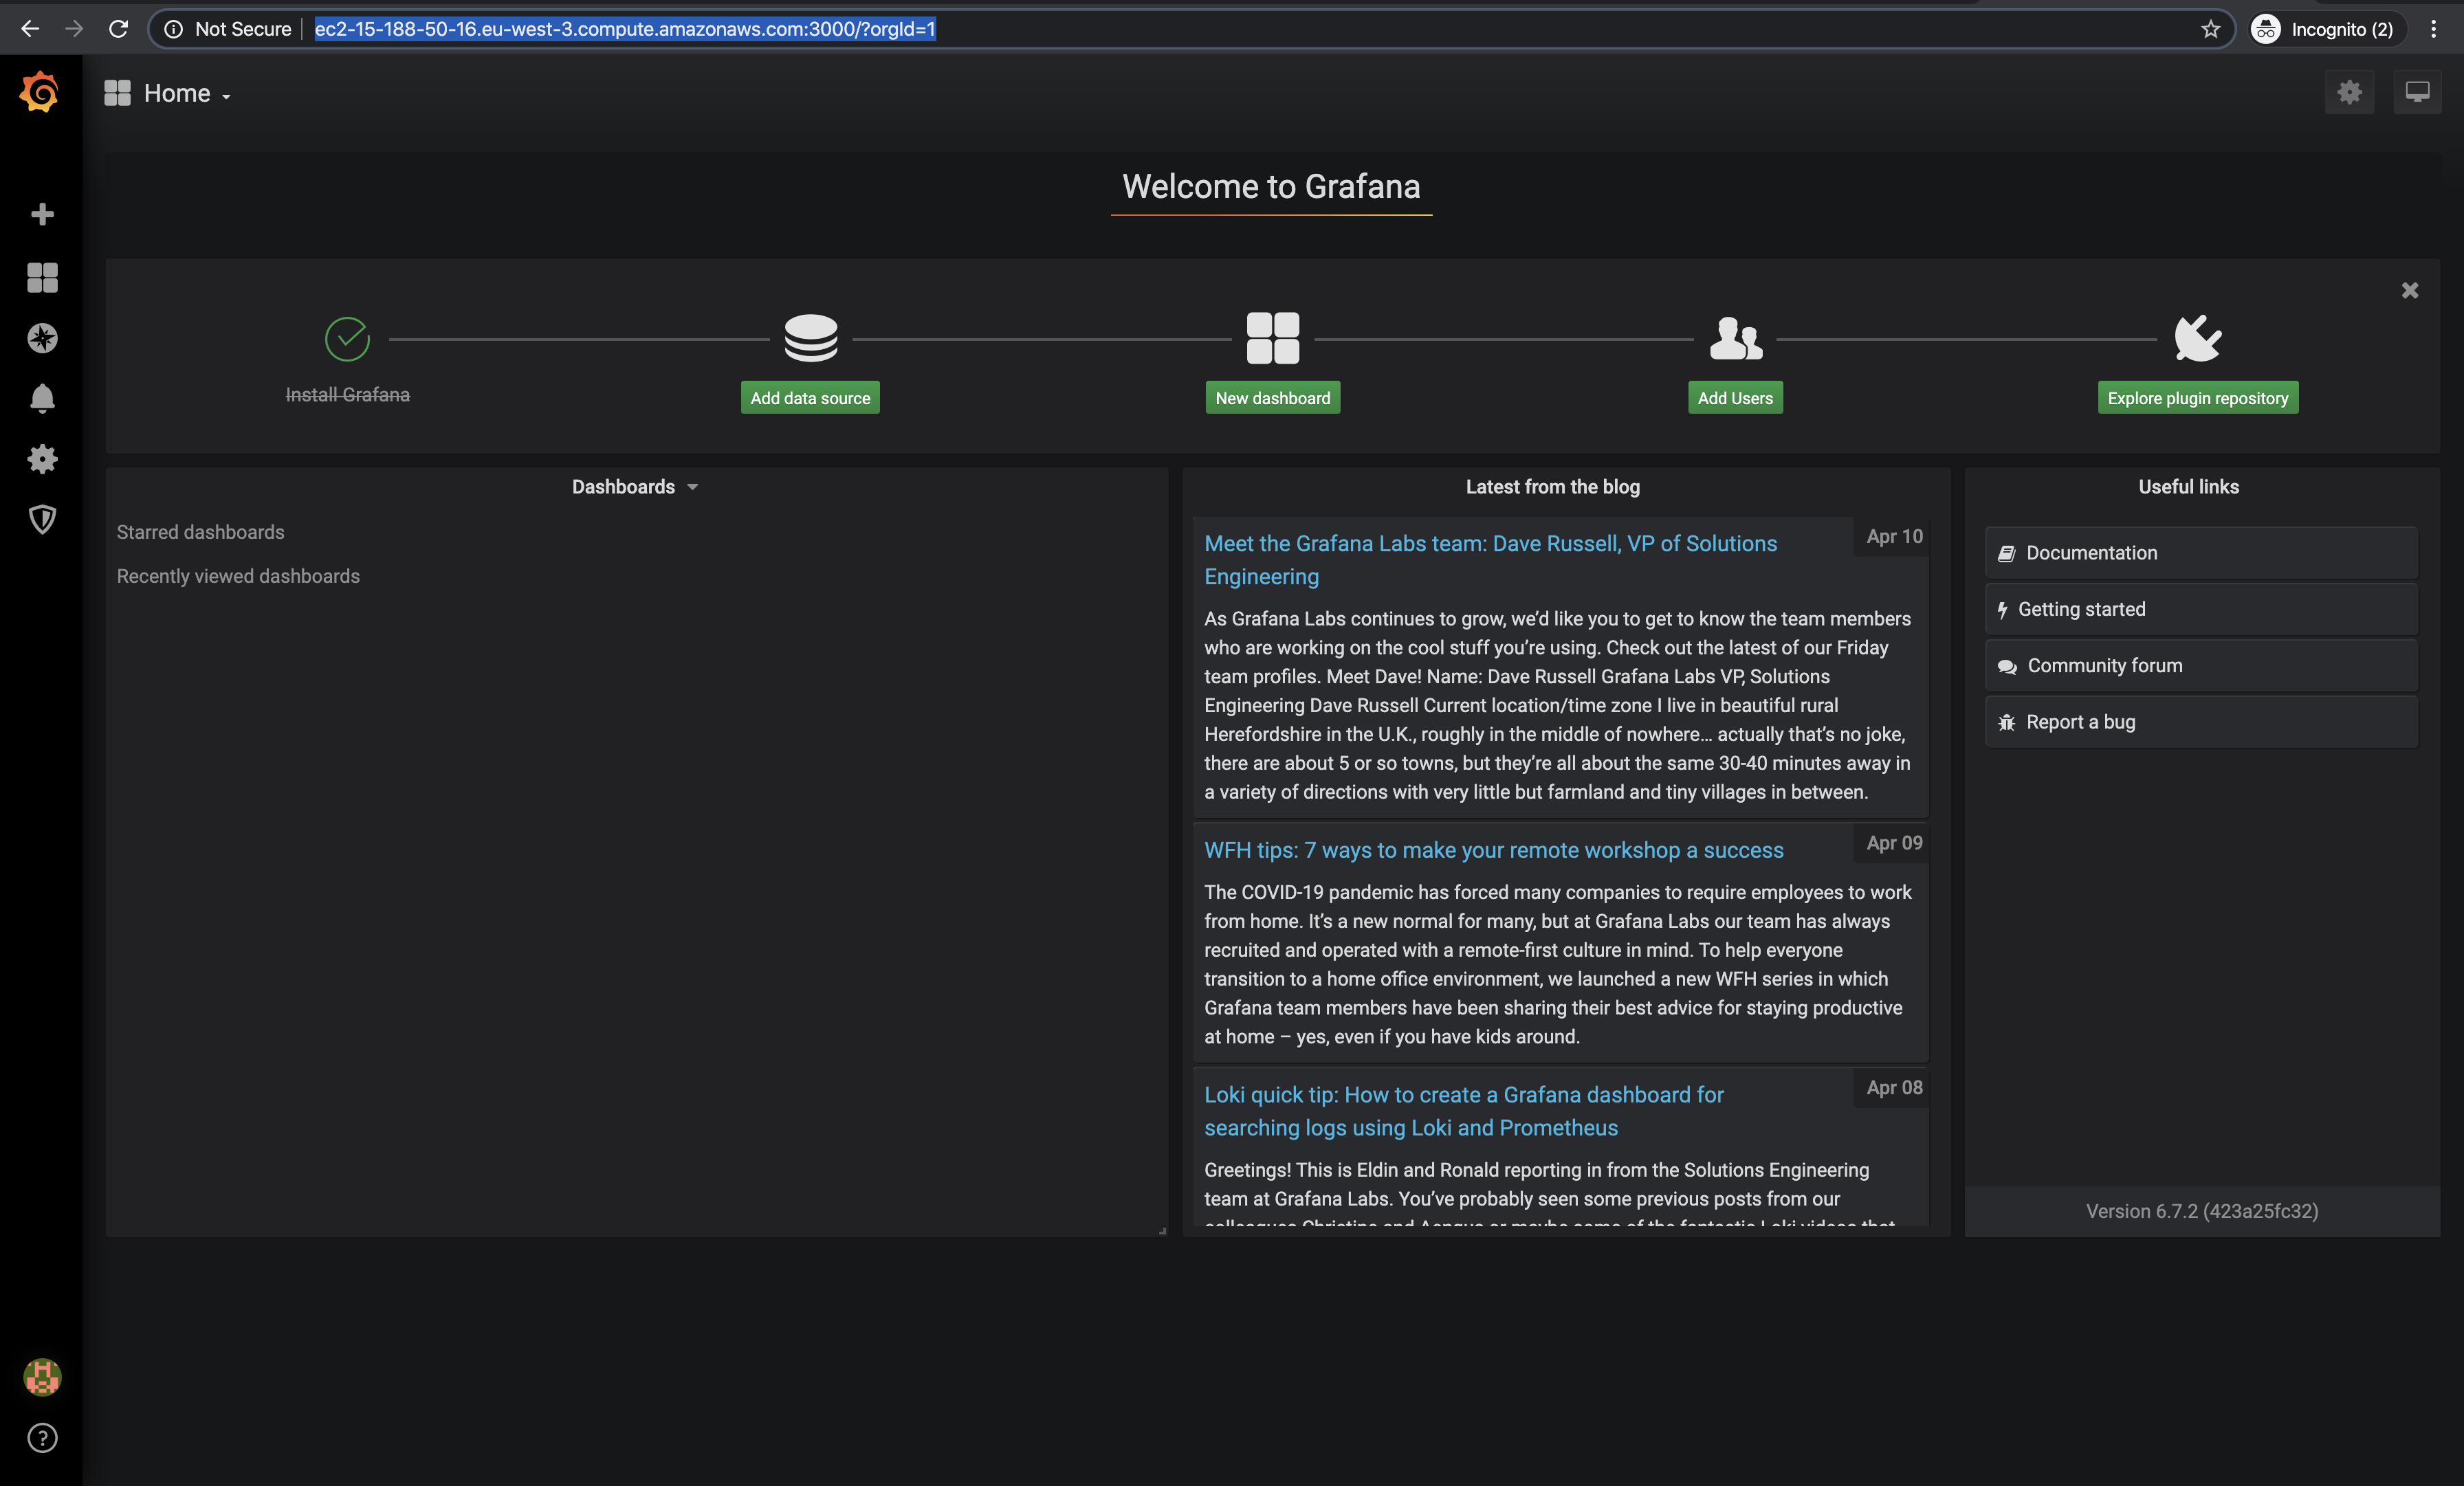Click the browser address bar URL
The height and width of the screenshot is (1486, 2464).
coord(624,29)
